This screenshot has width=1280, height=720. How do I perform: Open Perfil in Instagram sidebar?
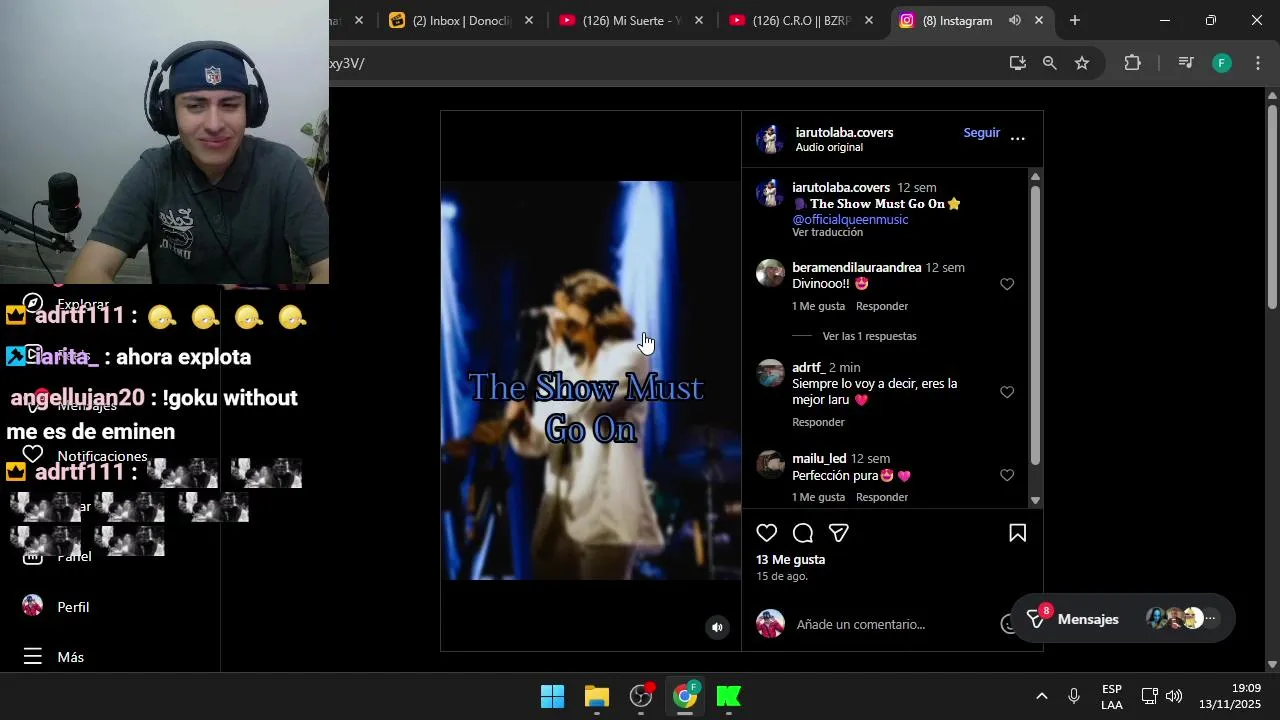pos(57,607)
